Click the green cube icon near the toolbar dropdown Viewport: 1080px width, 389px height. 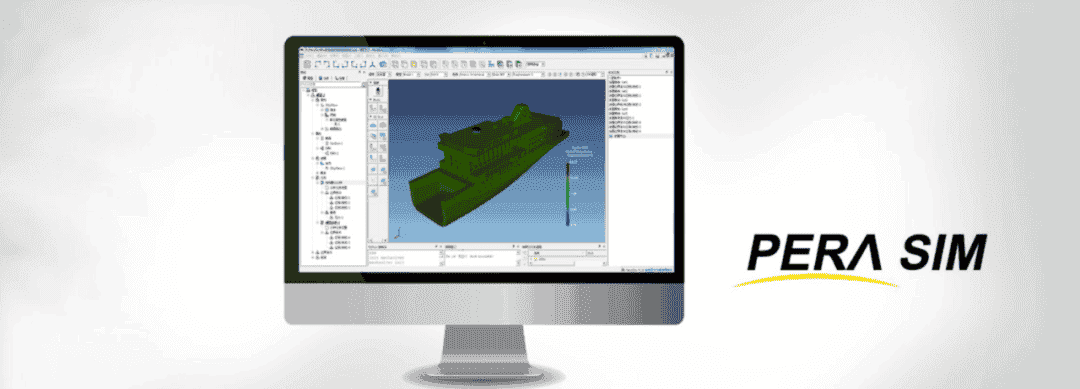tap(519, 64)
